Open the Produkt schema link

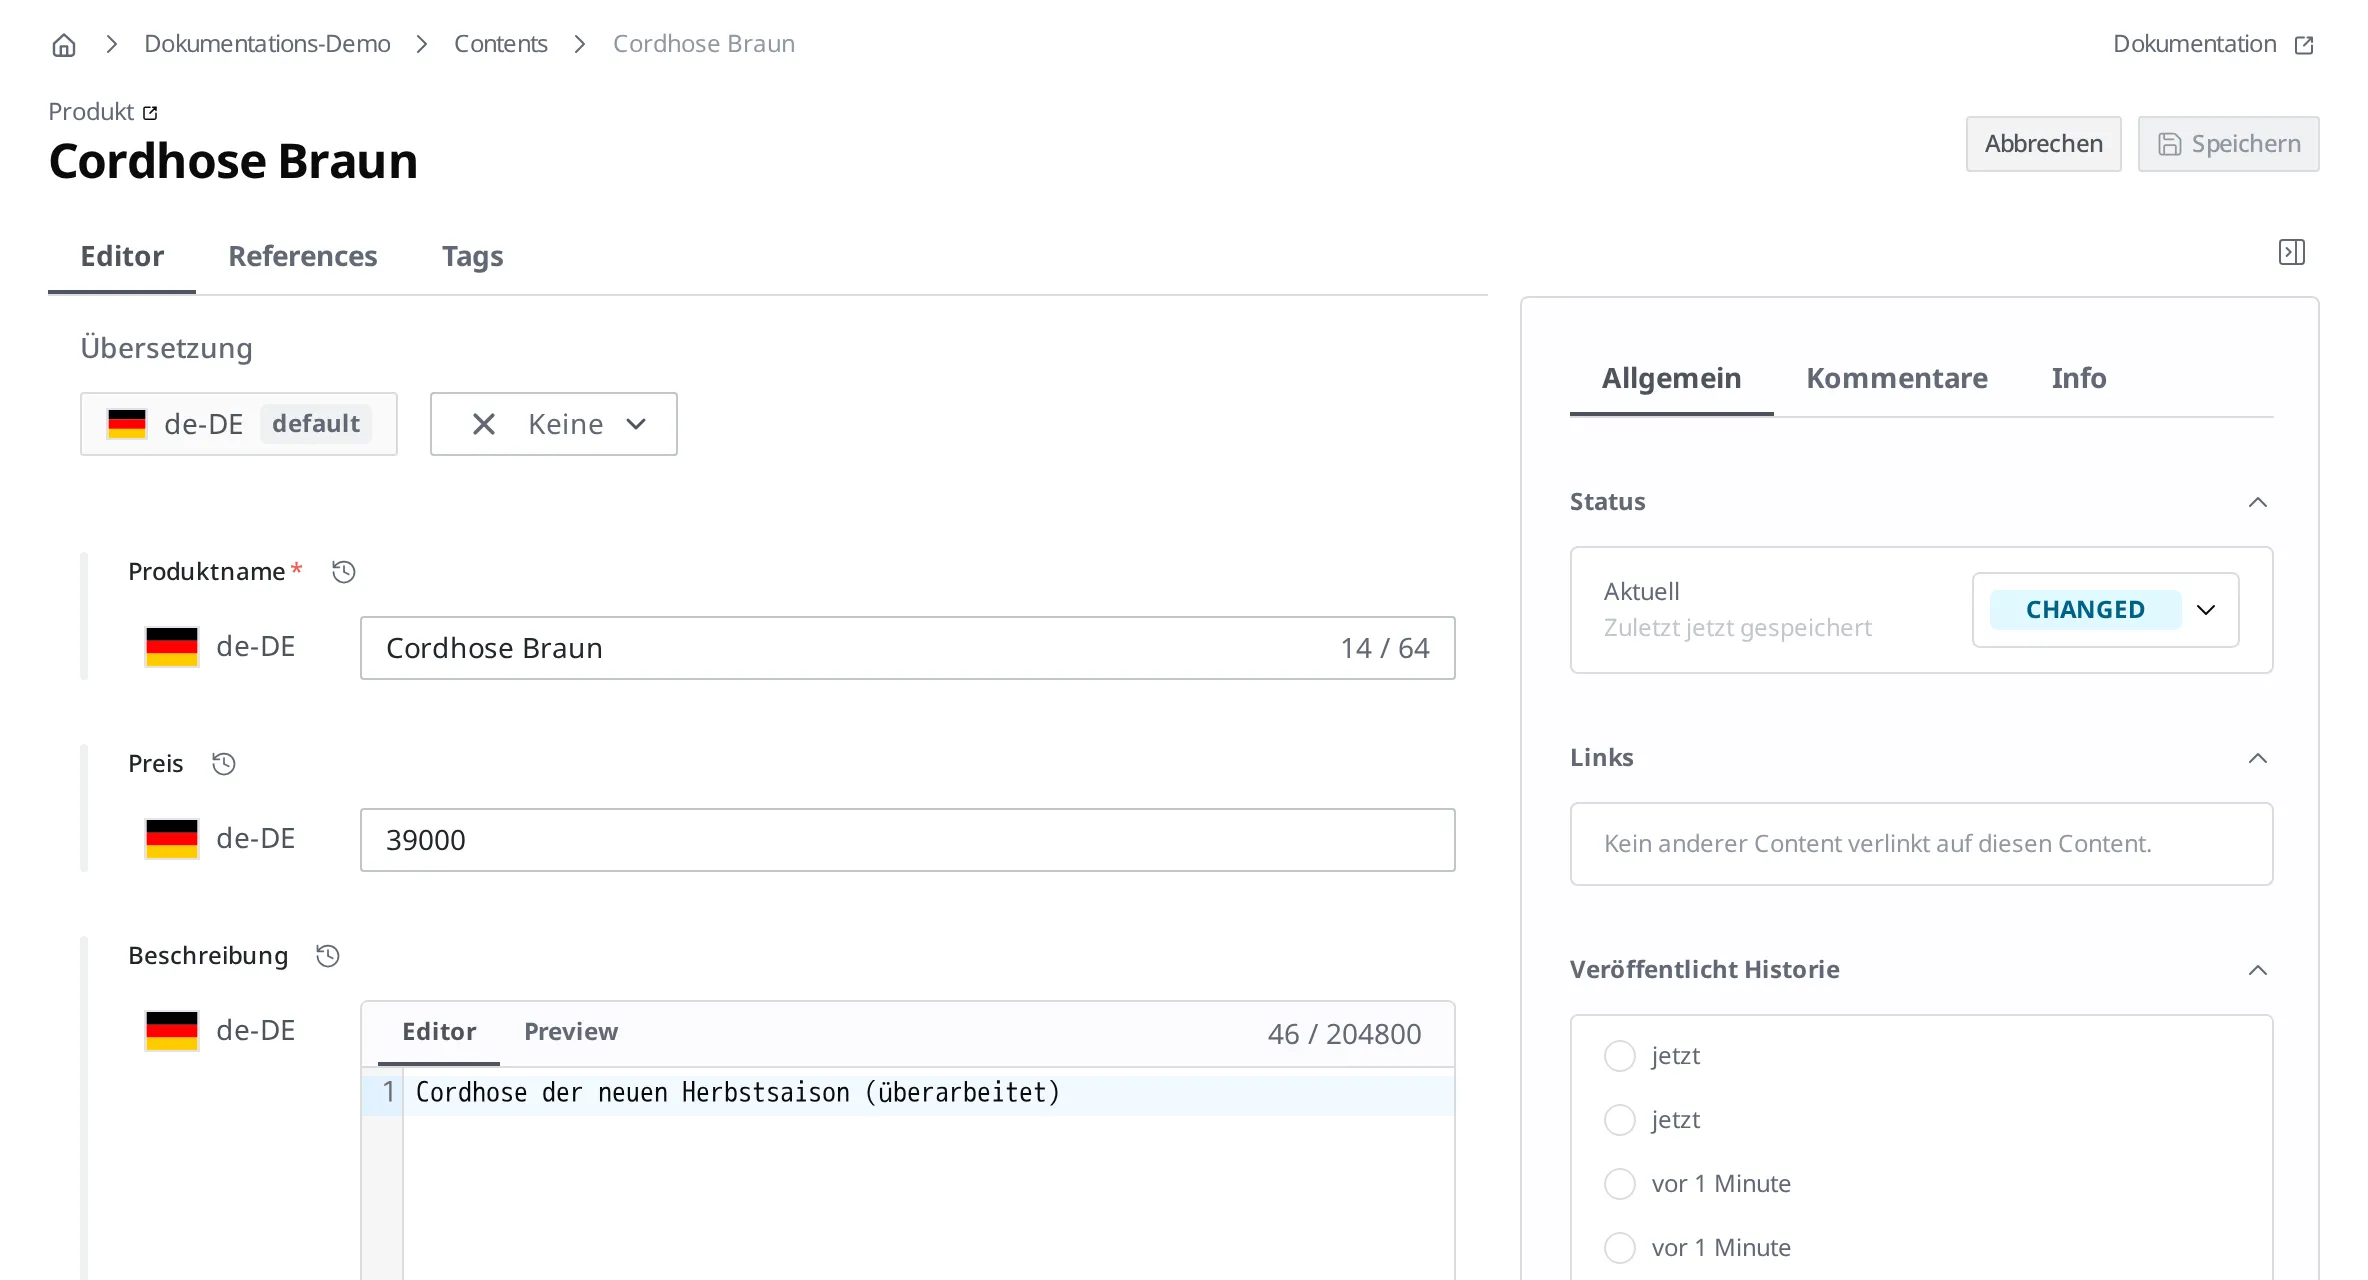coord(103,112)
